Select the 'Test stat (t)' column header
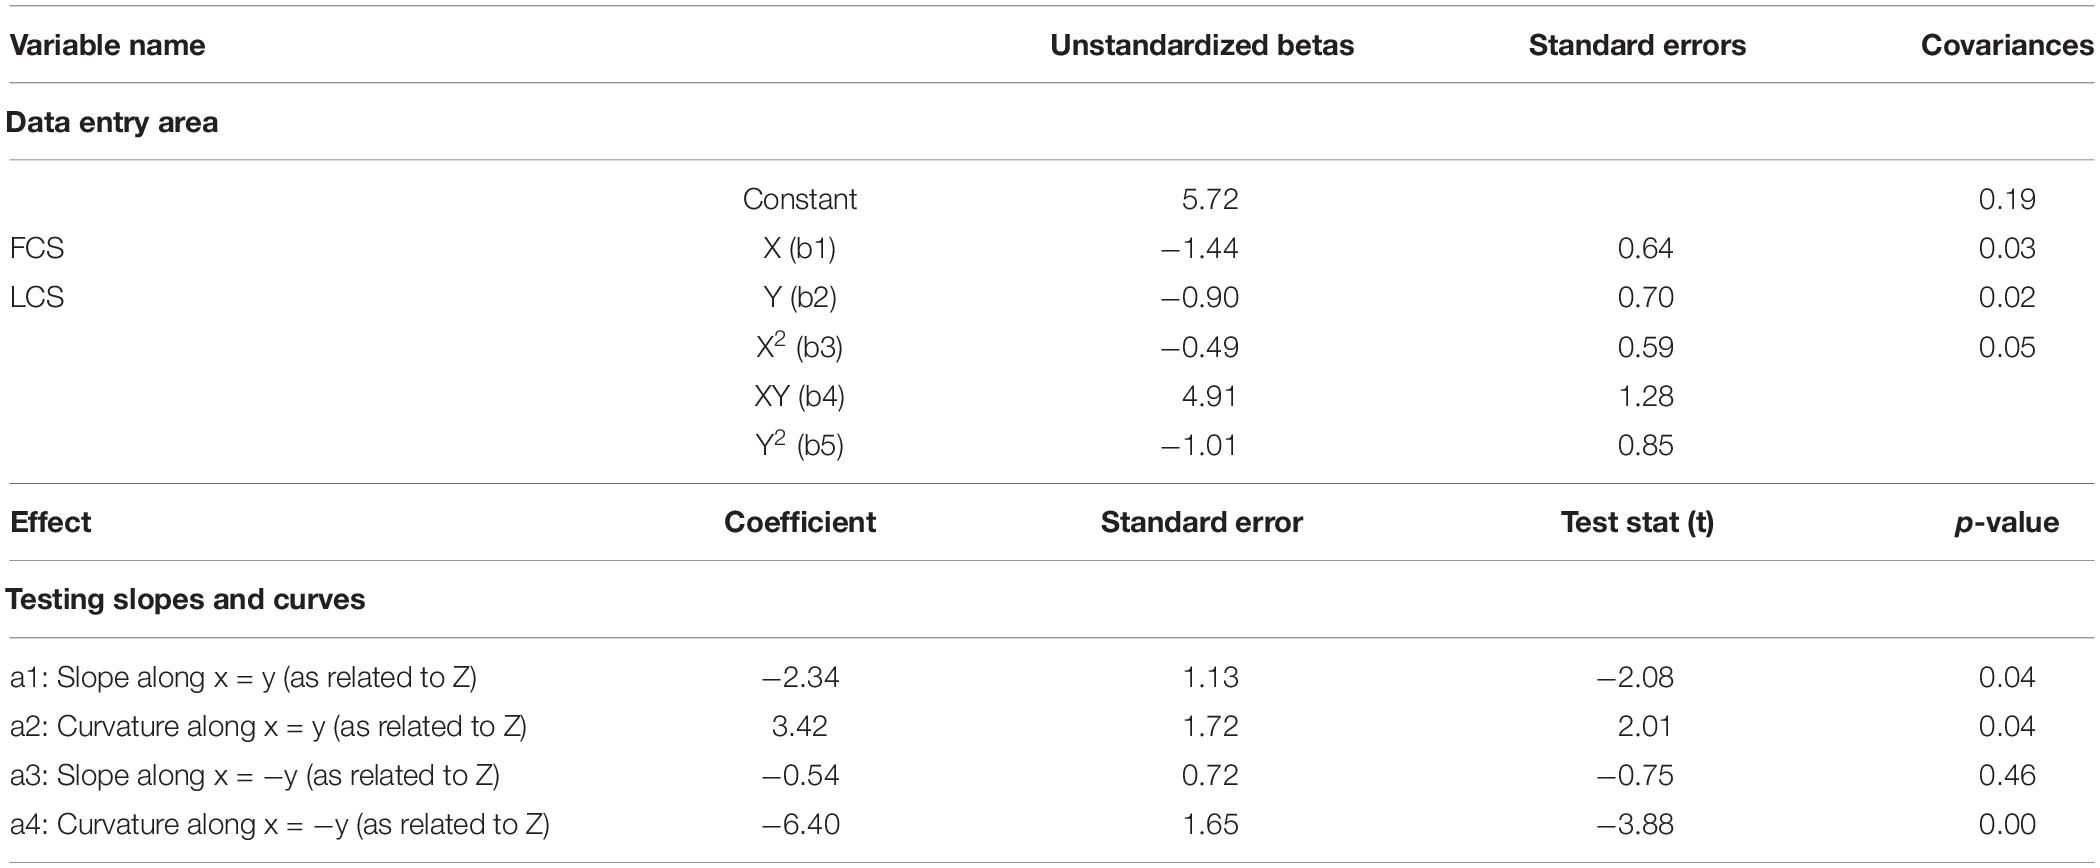 pyautogui.click(x=1637, y=522)
